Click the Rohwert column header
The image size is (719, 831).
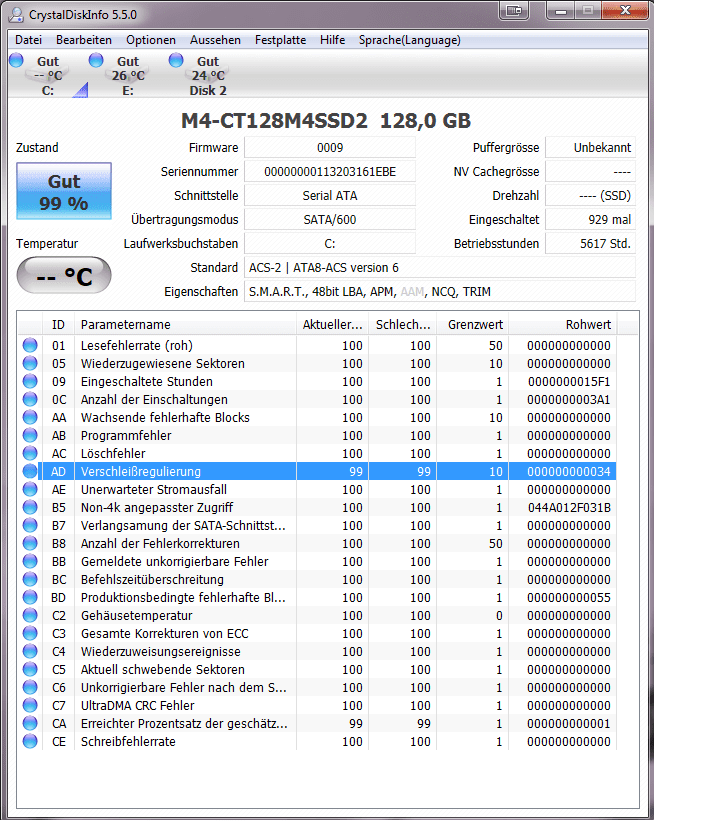(563, 325)
